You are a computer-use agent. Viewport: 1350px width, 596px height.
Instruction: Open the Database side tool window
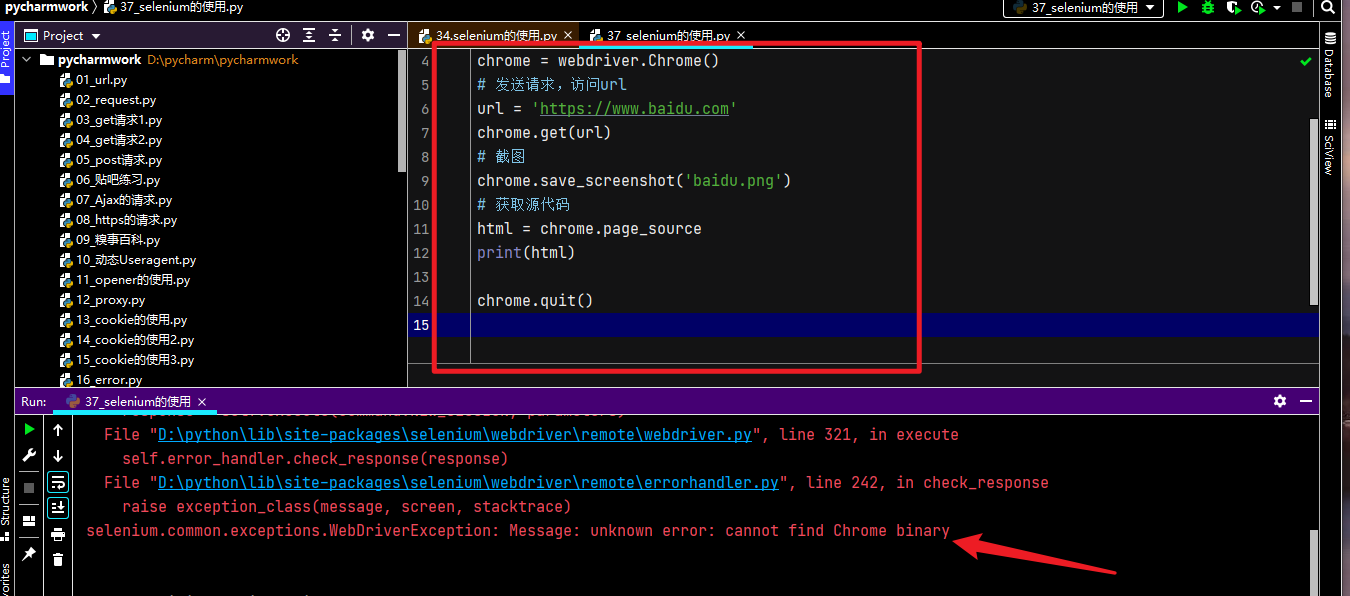[1329, 66]
